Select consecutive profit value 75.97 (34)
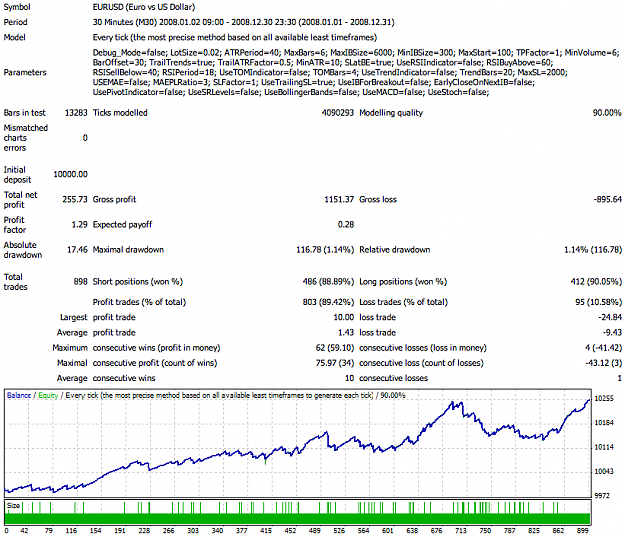This screenshot has height=537, width=625. 335,363
